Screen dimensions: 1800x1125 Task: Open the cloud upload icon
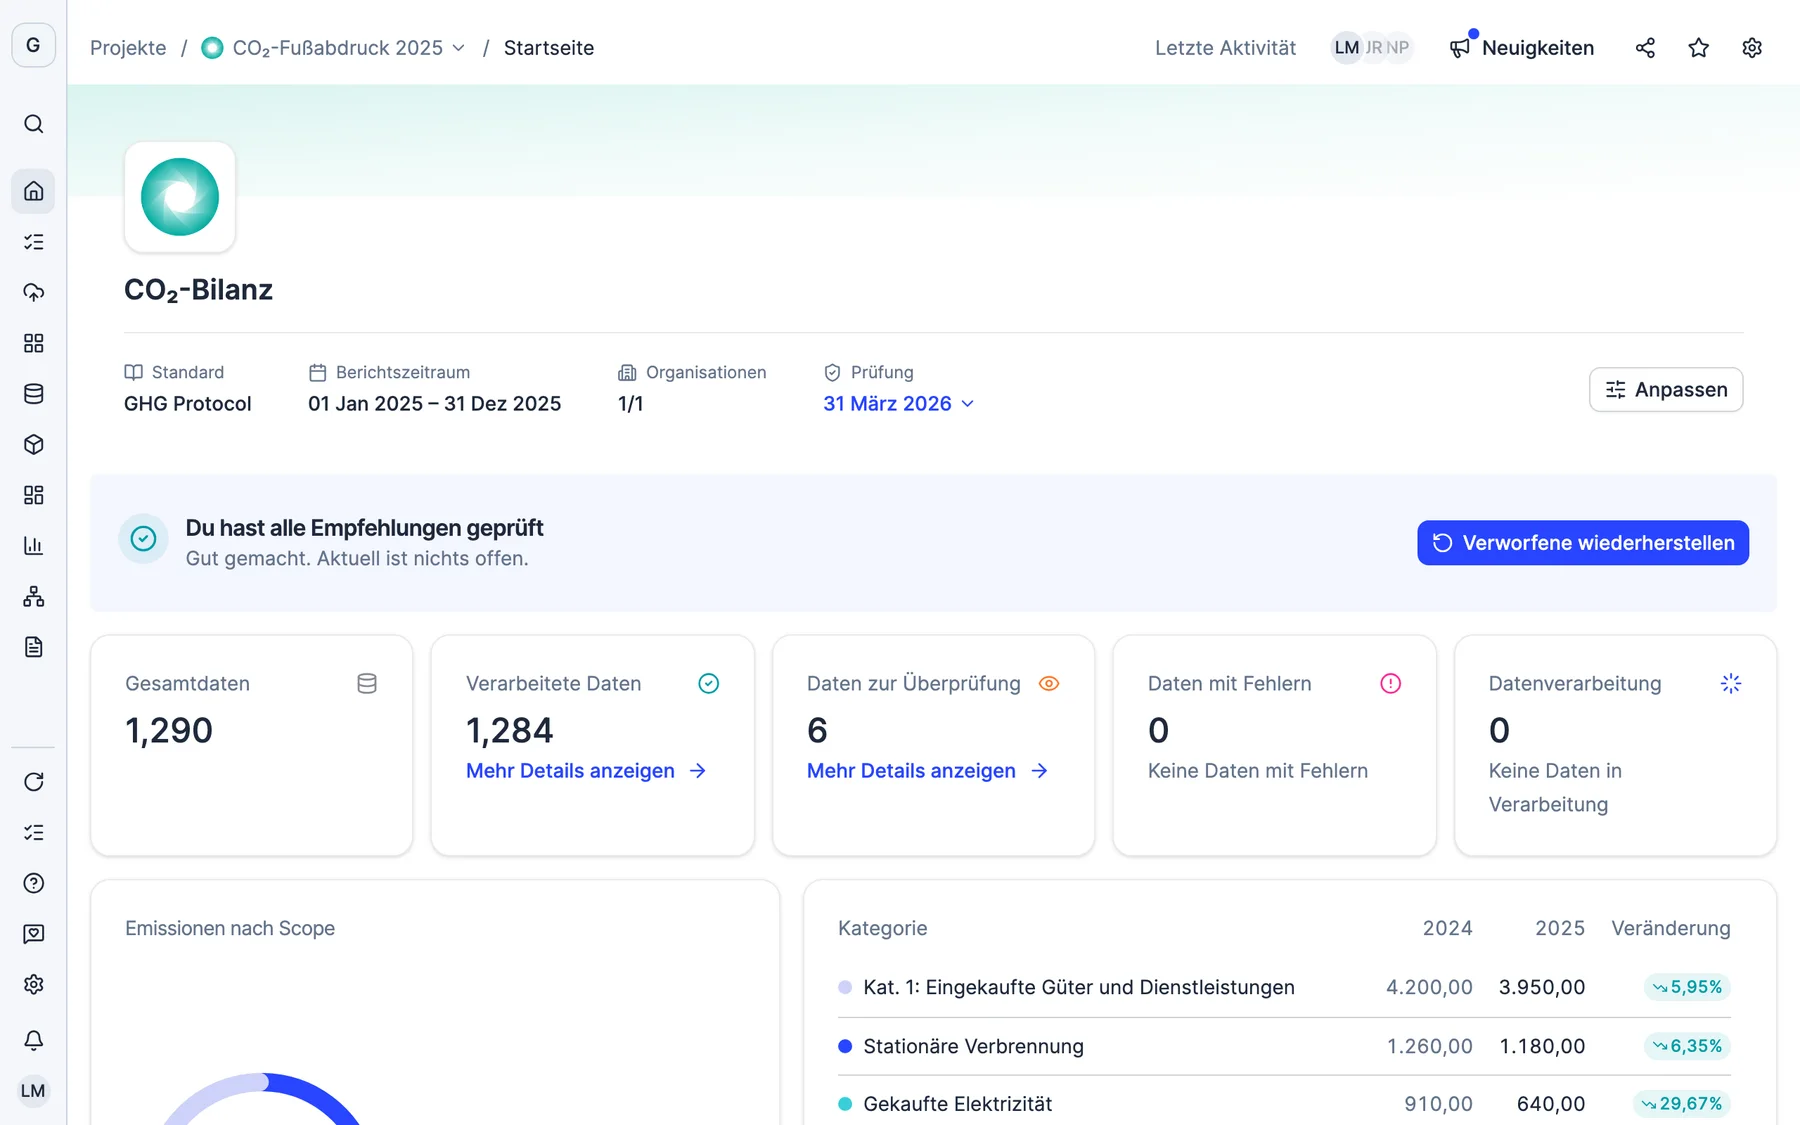(x=33, y=292)
